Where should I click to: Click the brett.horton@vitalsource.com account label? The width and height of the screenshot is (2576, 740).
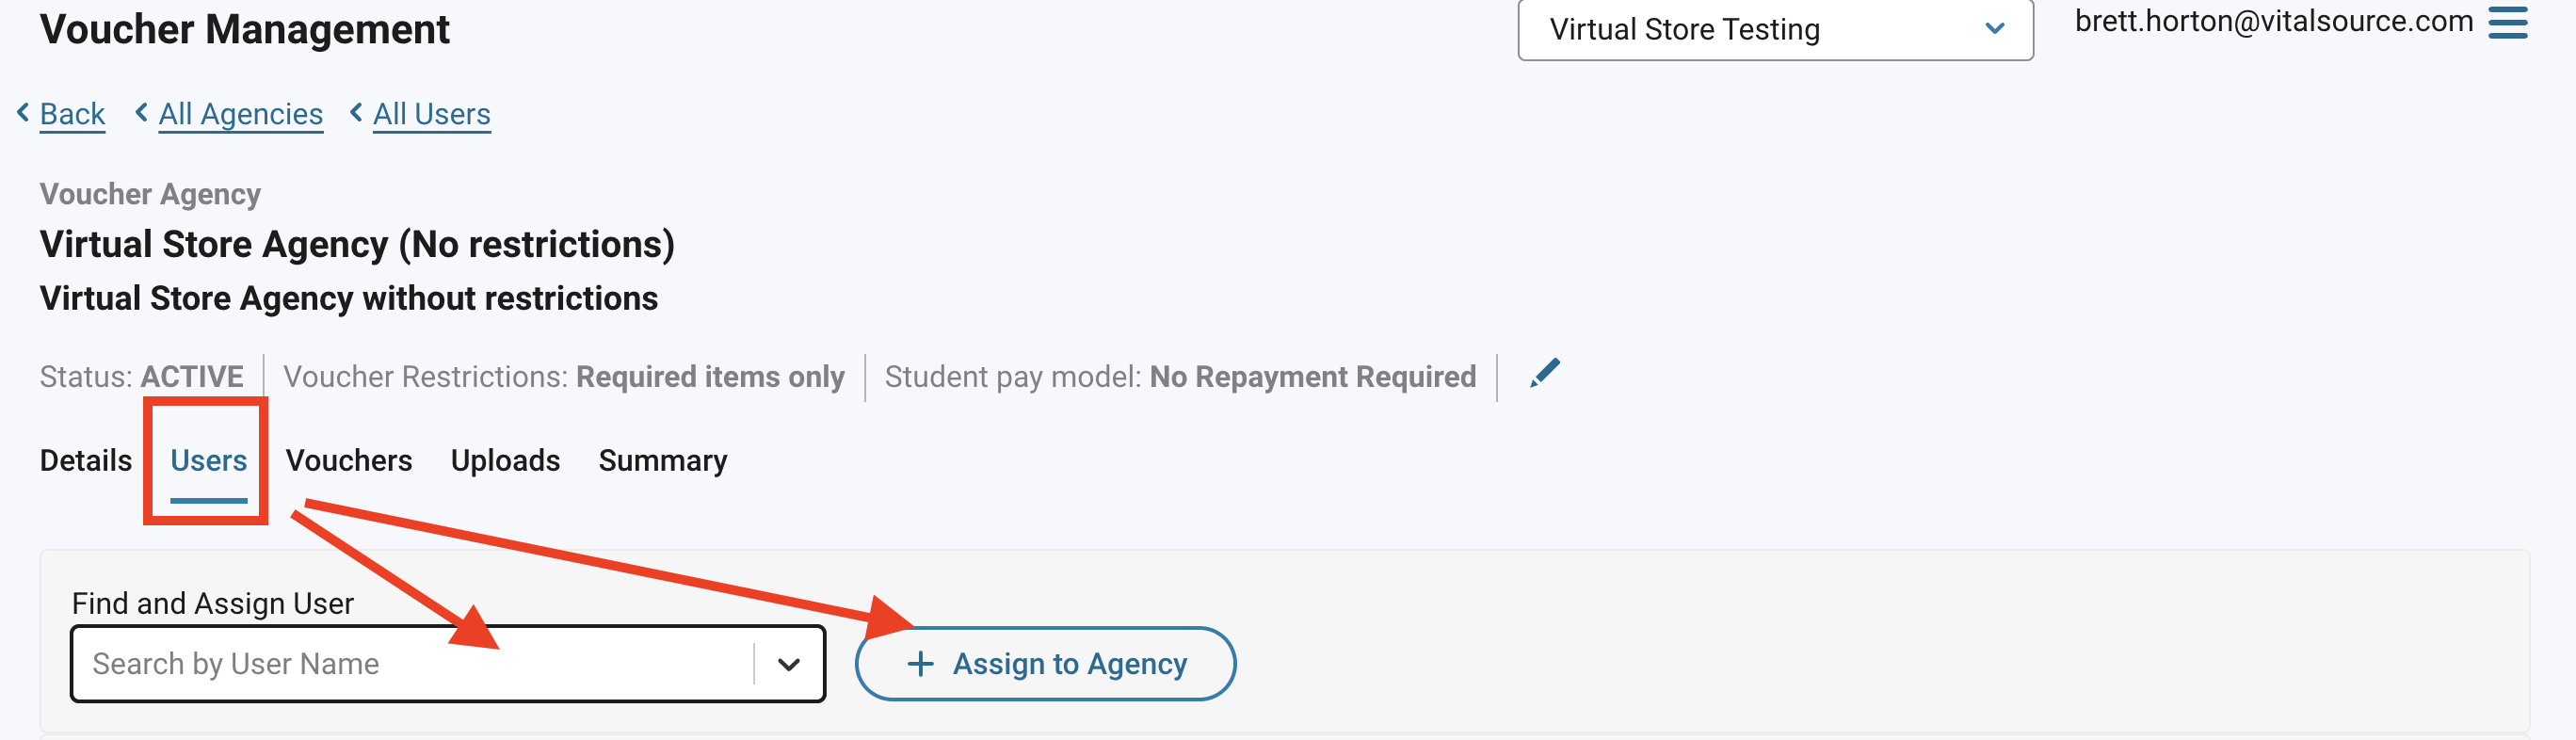(x=2273, y=22)
